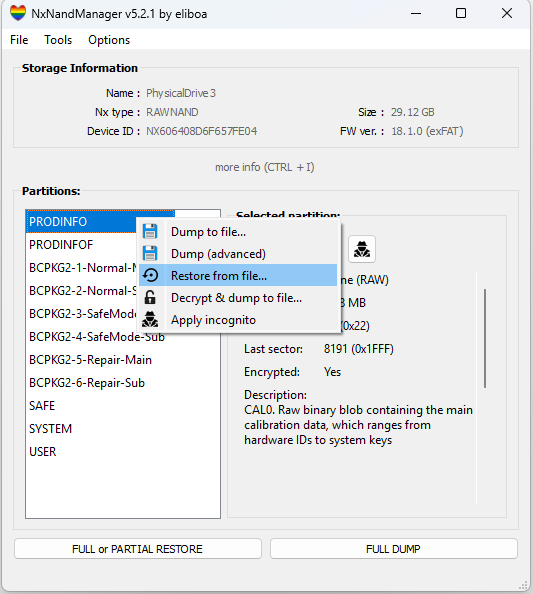Click the resize grip at window corner
533x594 pixels.
tap(523, 585)
